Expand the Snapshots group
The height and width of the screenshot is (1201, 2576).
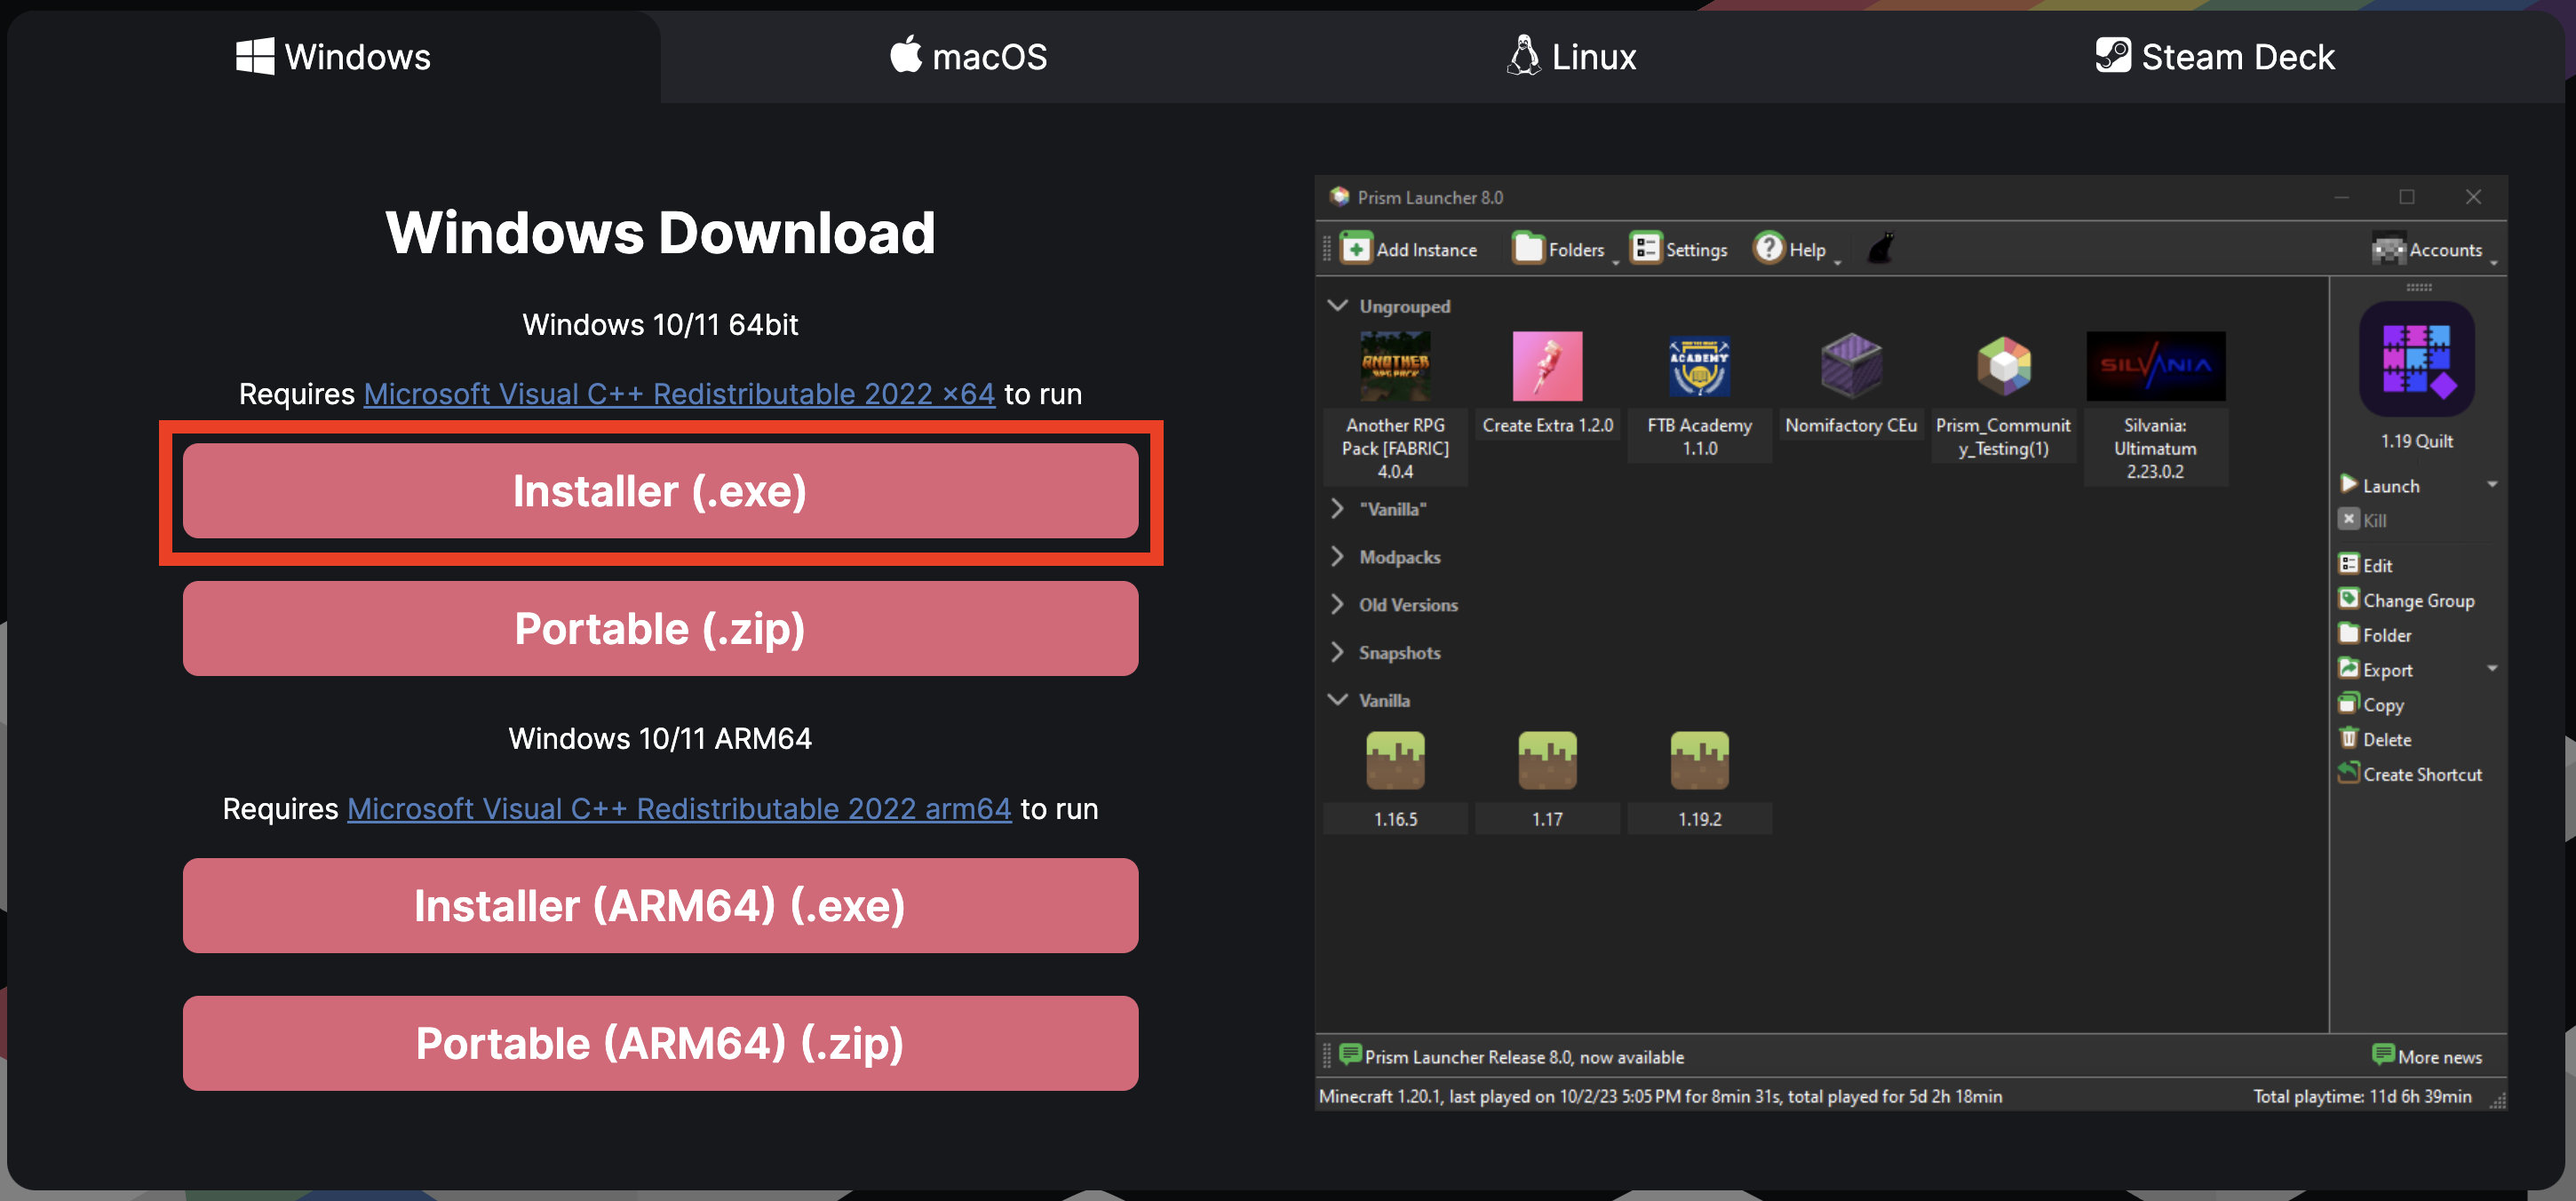(1337, 652)
